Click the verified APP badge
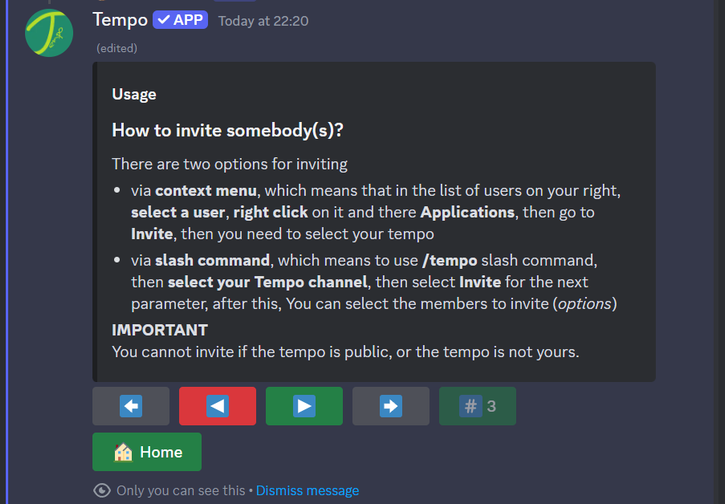 click(x=180, y=20)
